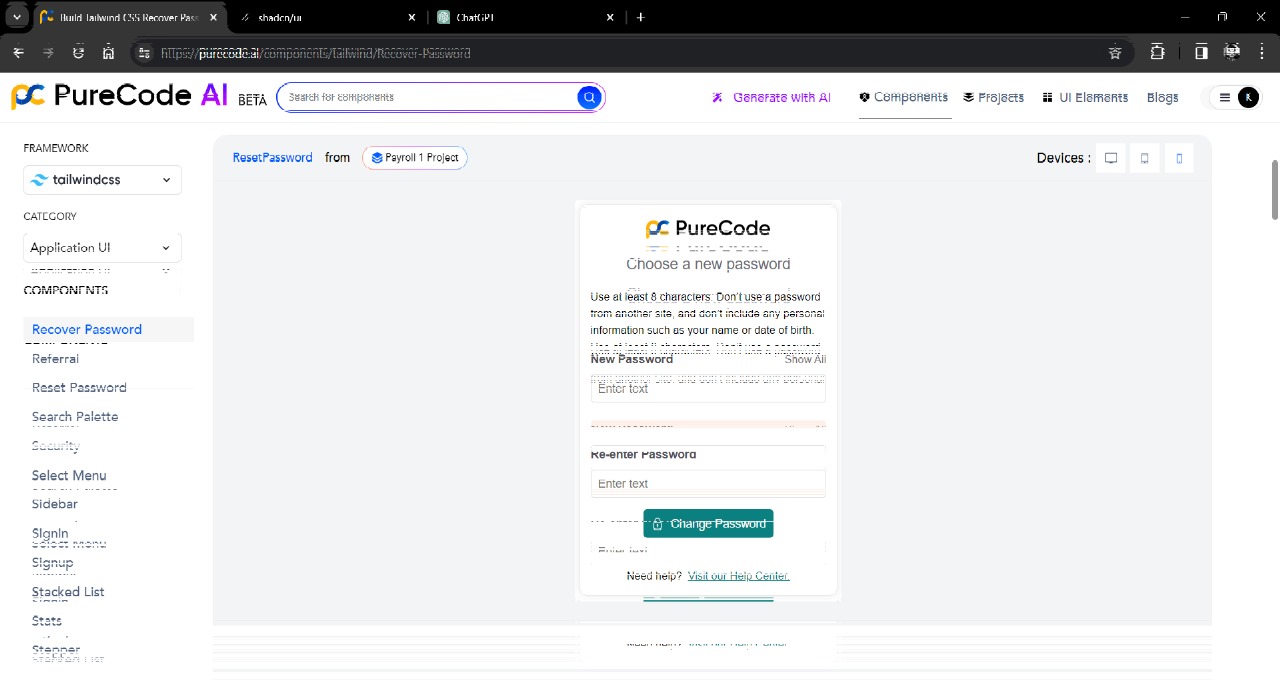Click the PureCode AI logo in header
This screenshot has height=680, width=1280.
tap(120, 95)
